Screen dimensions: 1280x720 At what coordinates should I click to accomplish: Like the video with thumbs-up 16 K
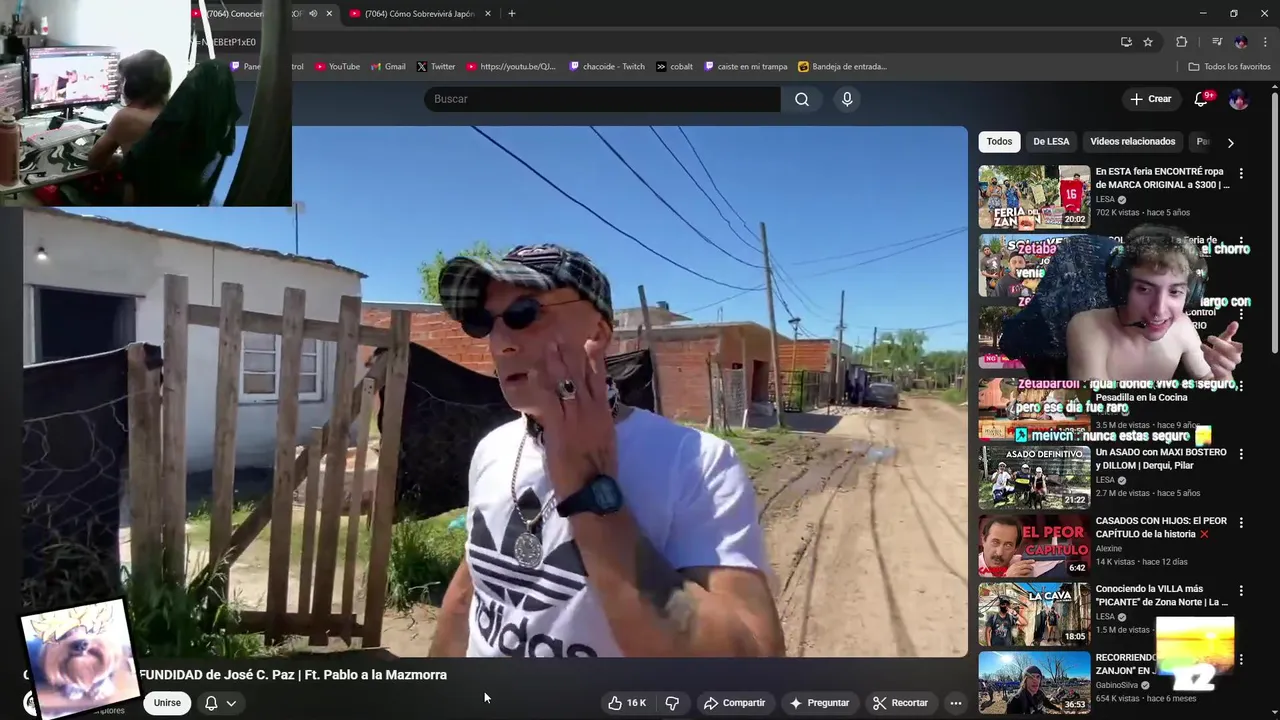point(627,703)
